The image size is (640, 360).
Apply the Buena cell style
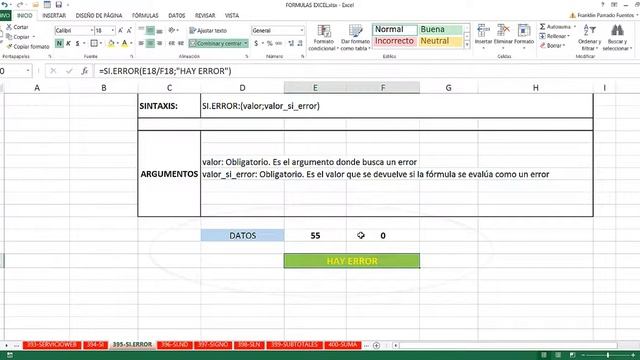click(440, 29)
